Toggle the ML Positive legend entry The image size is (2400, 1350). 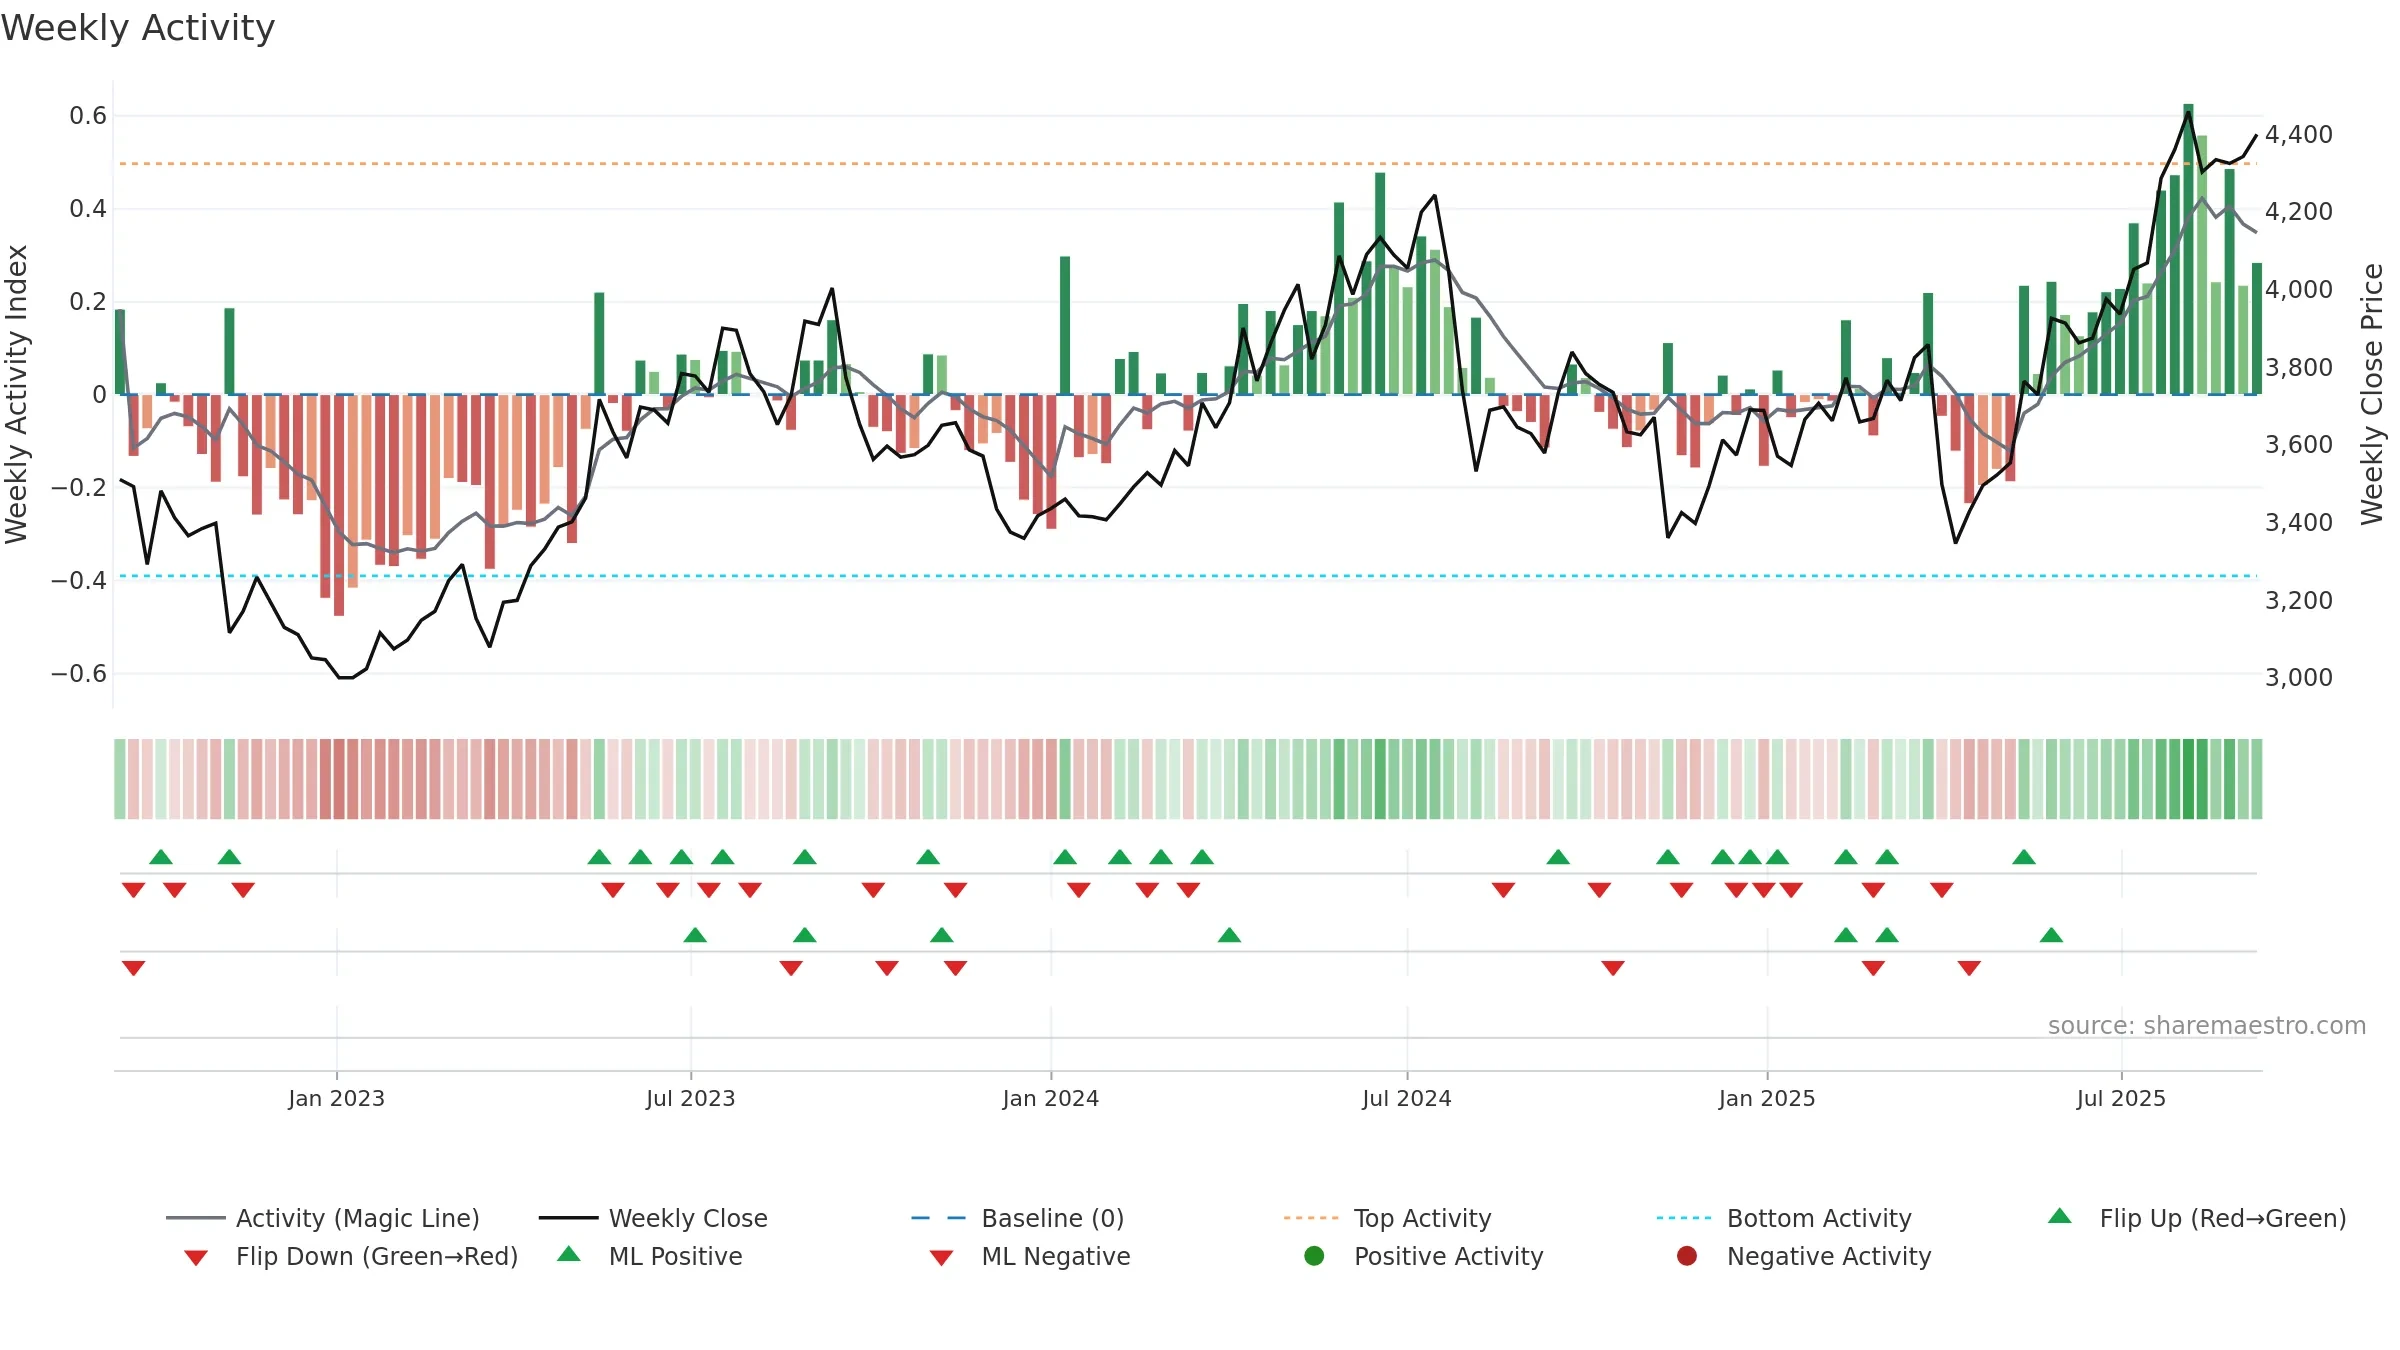[x=650, y=1256]
